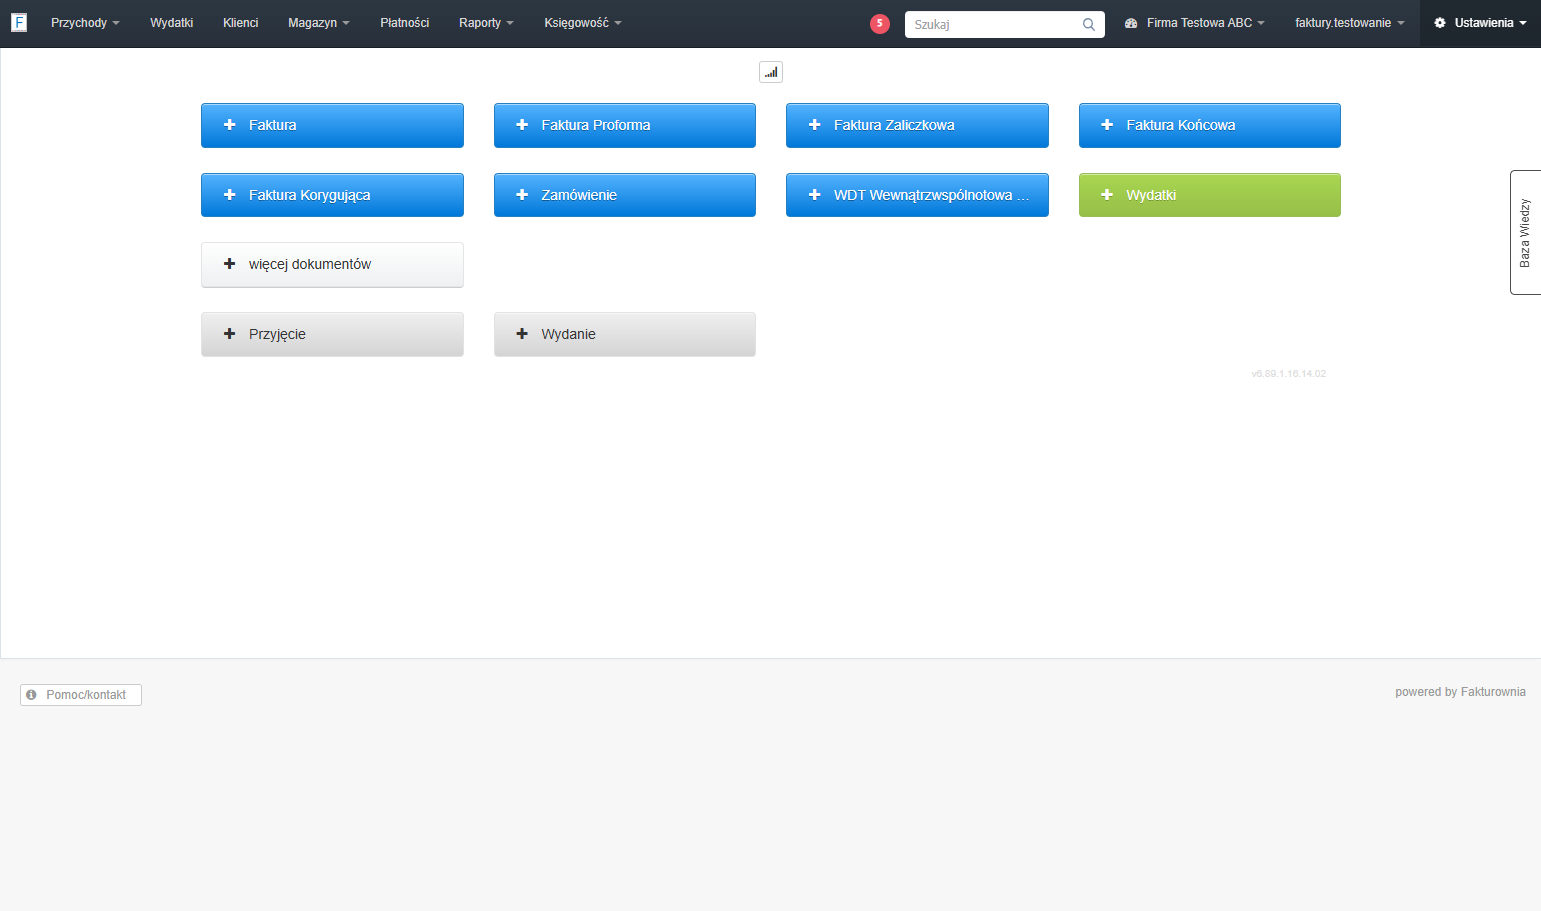Create a new Faktura Zaliczkowa
The image size is (1541, 911).
tap(917, 125)
